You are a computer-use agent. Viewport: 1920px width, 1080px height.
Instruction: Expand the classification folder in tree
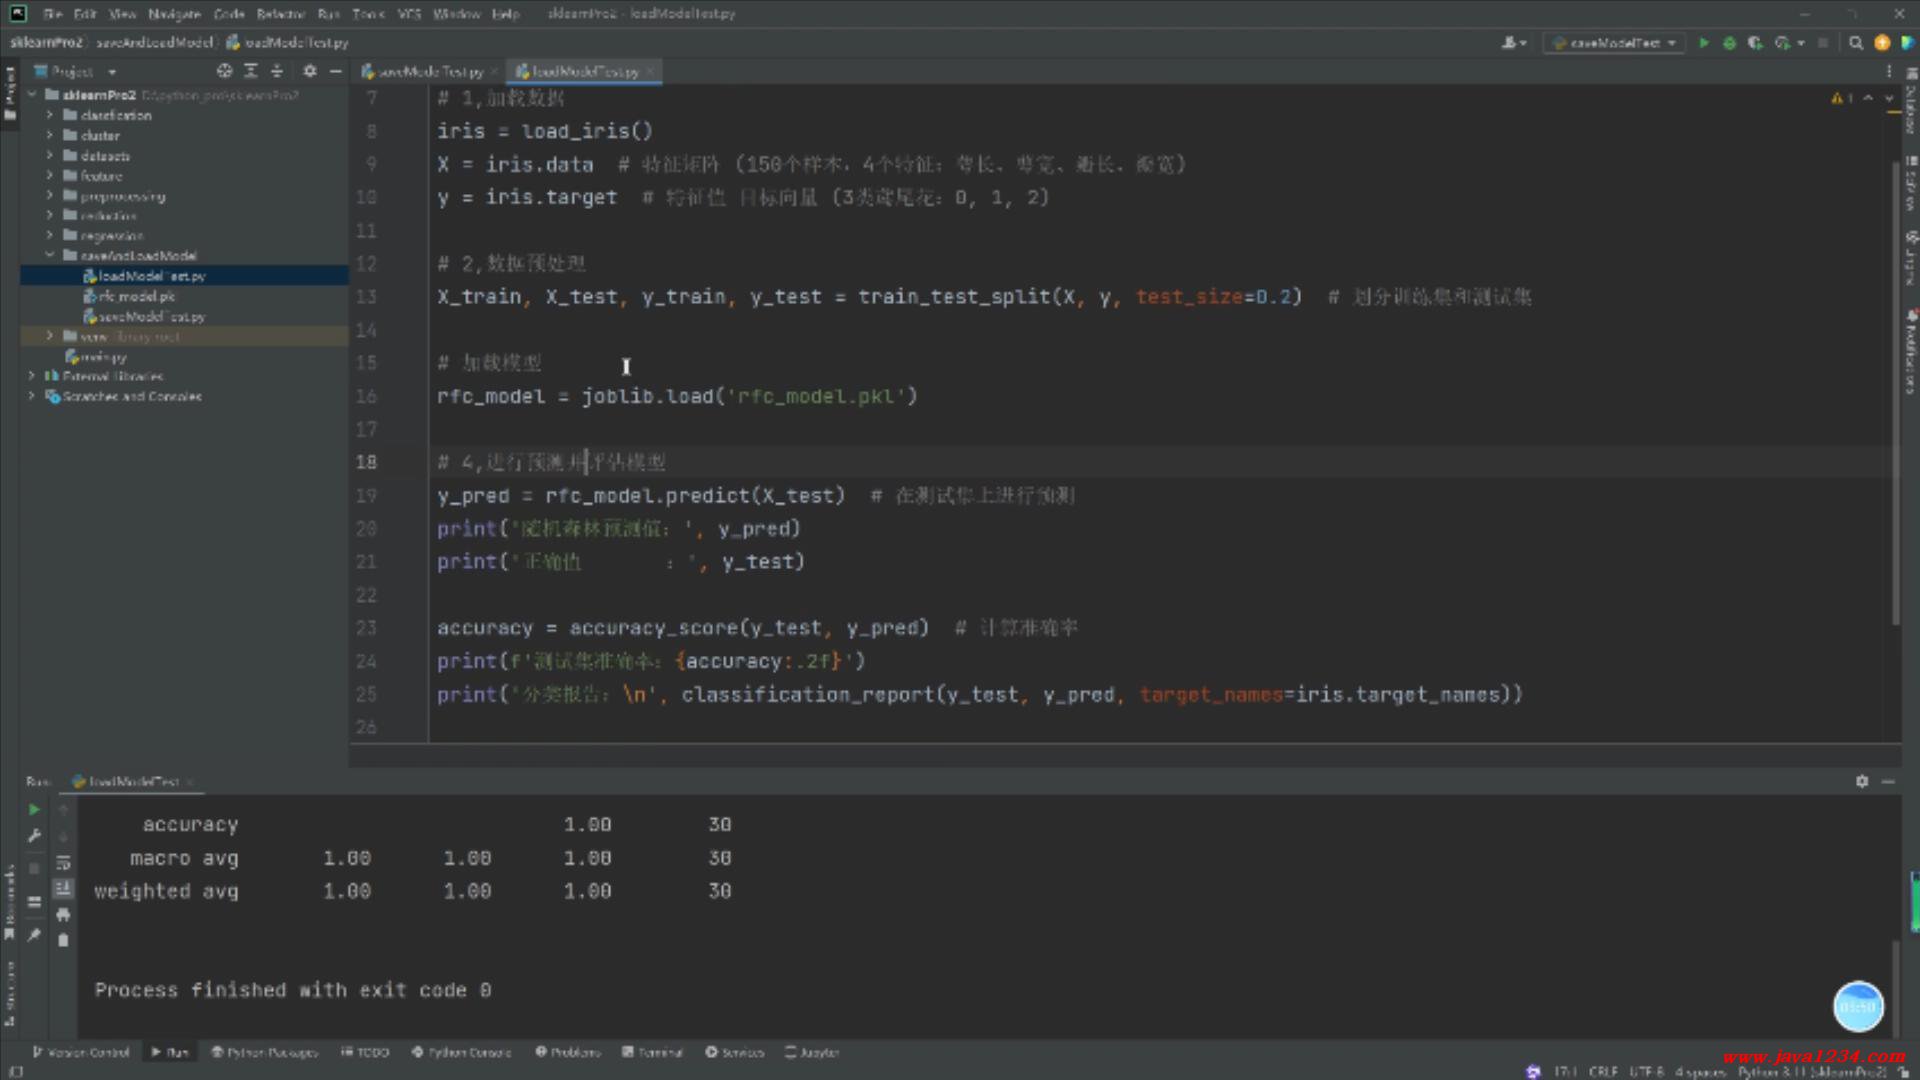49,115
